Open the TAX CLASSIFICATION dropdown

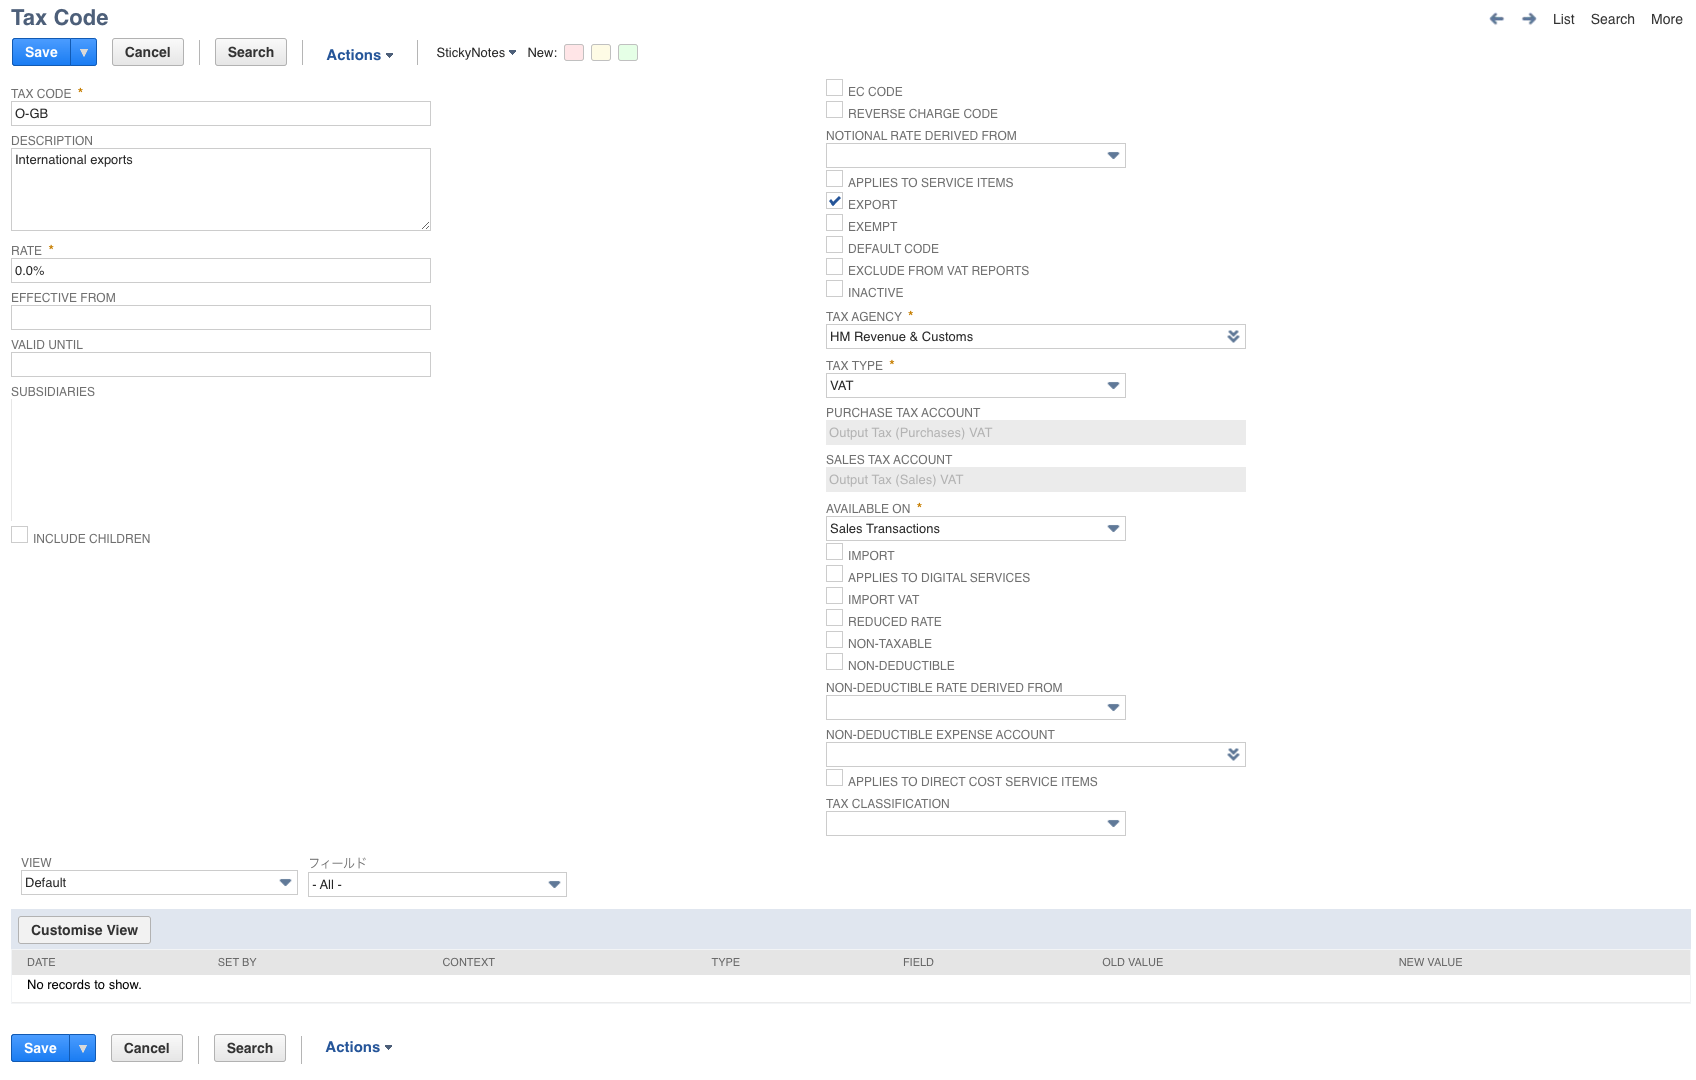[1113, 823]
